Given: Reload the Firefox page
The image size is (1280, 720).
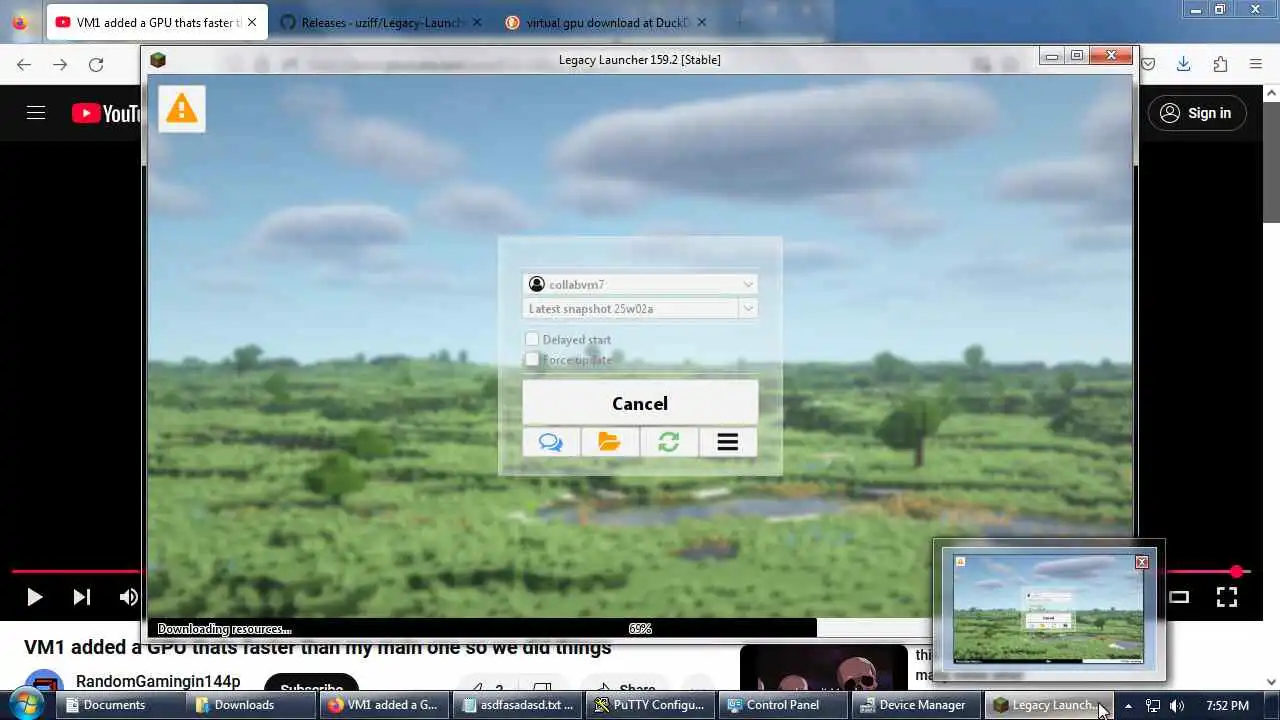Looking at the screenshot, I should 96,65.
